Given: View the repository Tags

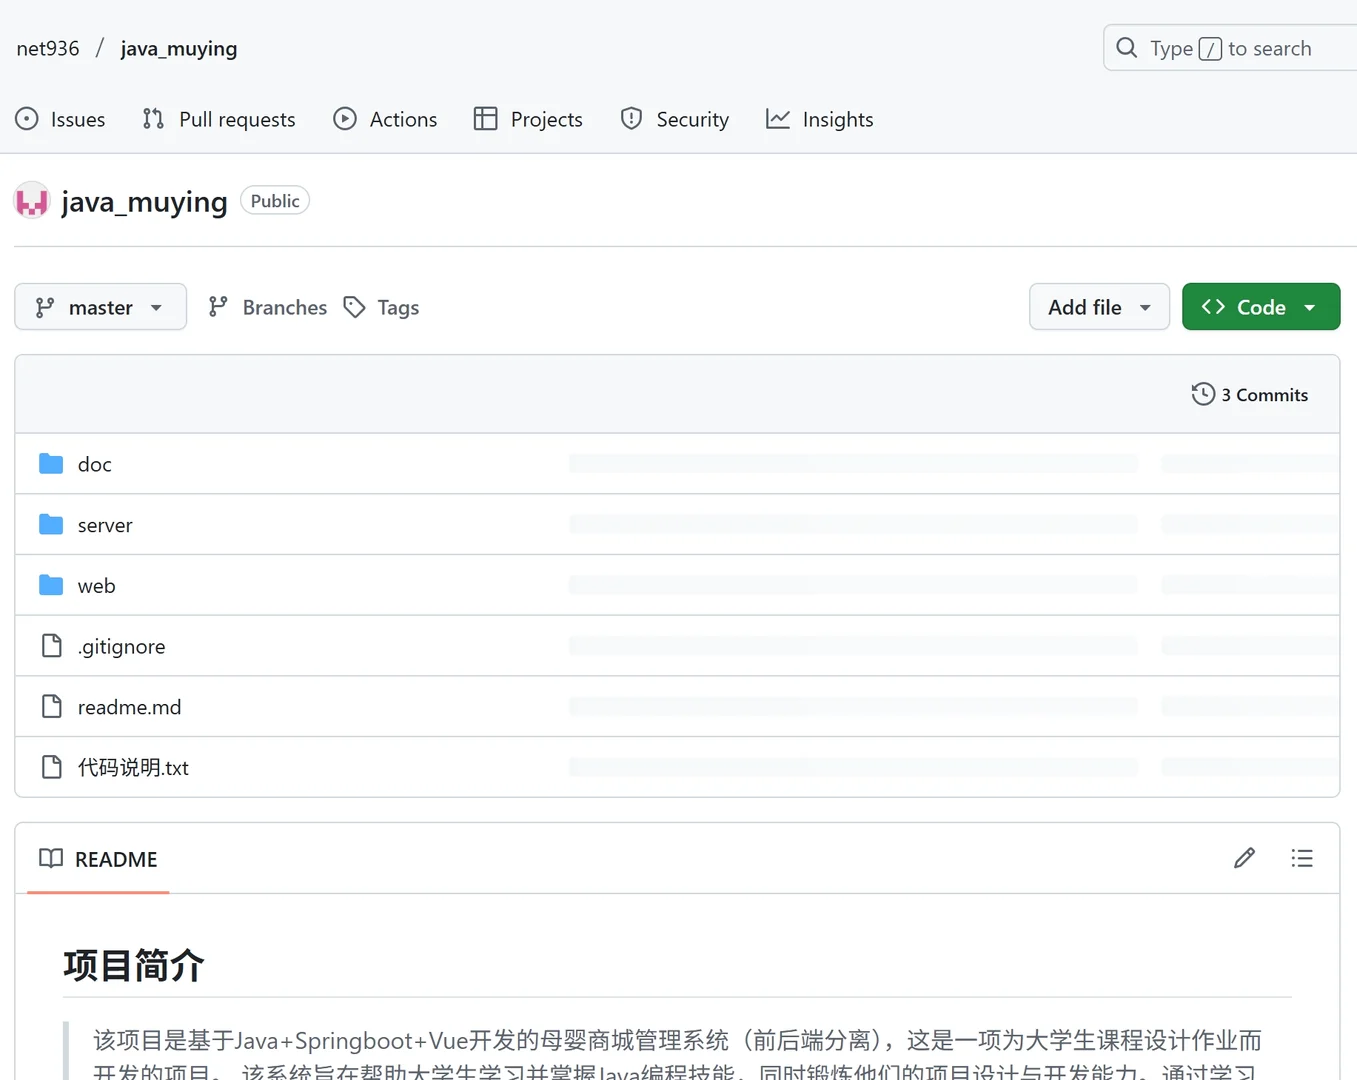Looking at the screenshot, I should click(x=381, y=307).
